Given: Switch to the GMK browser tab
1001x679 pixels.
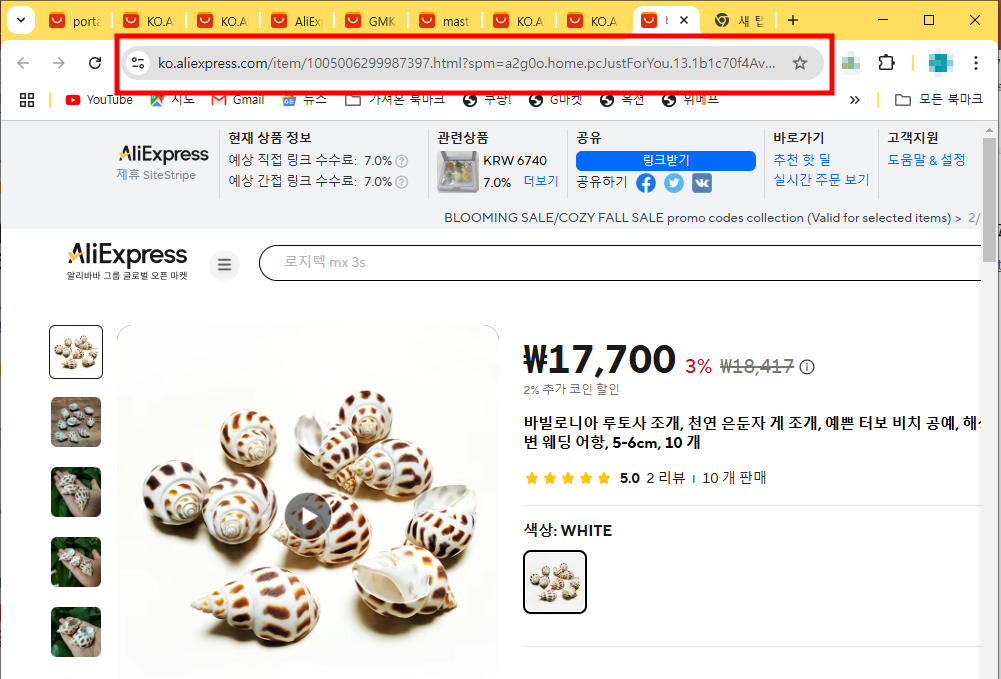Looking at the screenshot, I should click(x=372, y=21).
